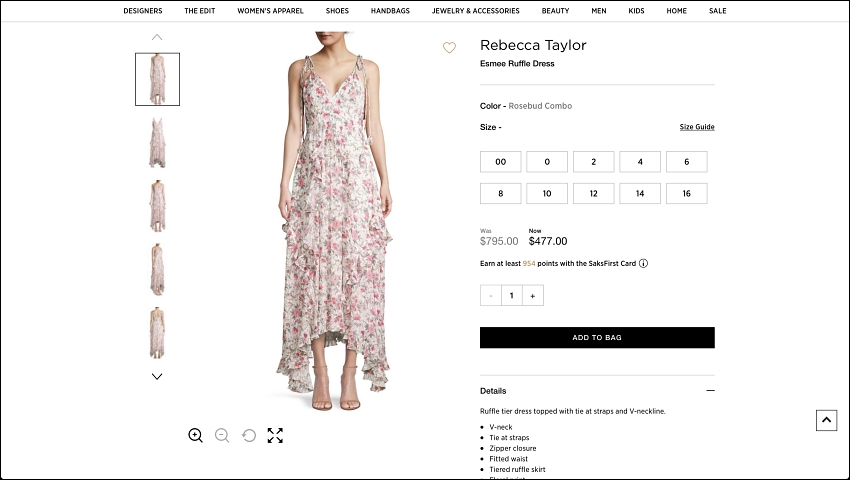Click the Was $795.00 price

click(x=499, y=241)
